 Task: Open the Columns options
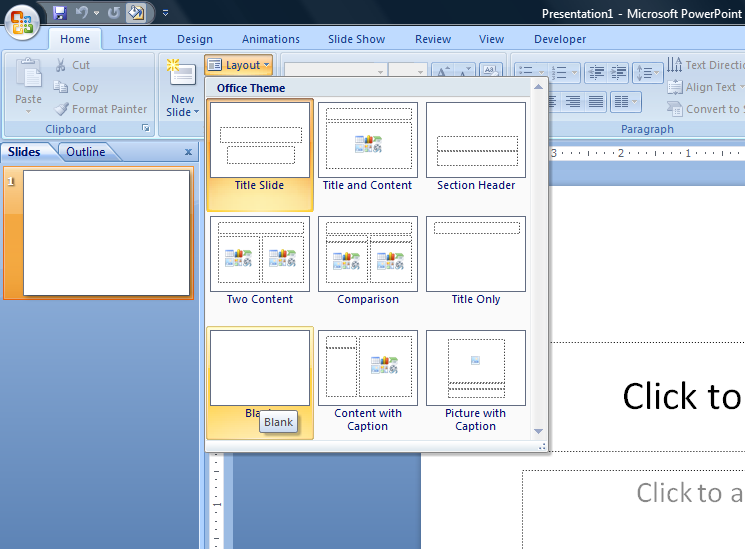pyautogui.click(x=626, y=101)
